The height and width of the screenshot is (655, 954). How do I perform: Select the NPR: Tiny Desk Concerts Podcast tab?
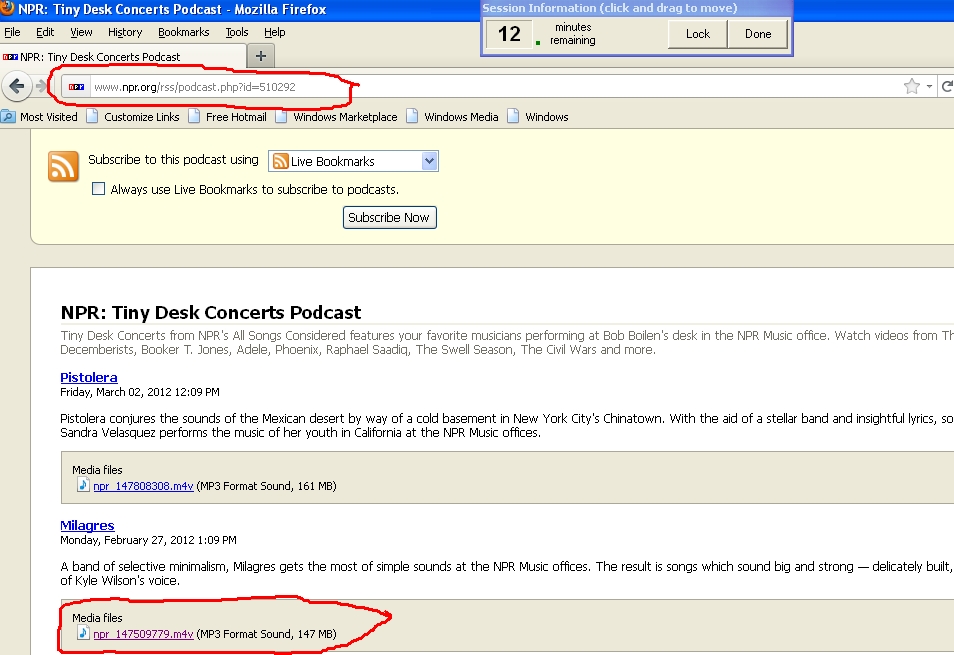(x=122, y=57)
